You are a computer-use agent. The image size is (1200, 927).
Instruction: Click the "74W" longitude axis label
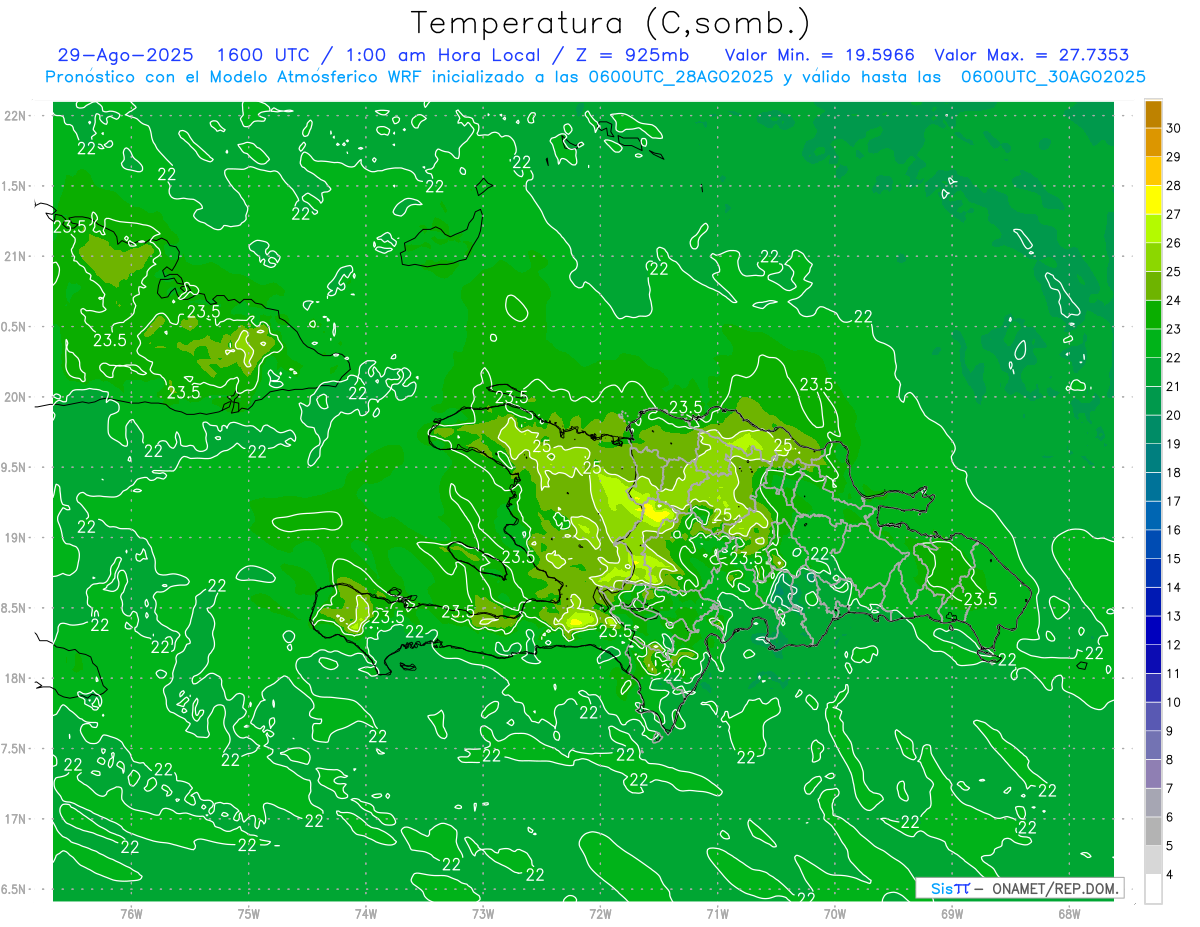366,913
